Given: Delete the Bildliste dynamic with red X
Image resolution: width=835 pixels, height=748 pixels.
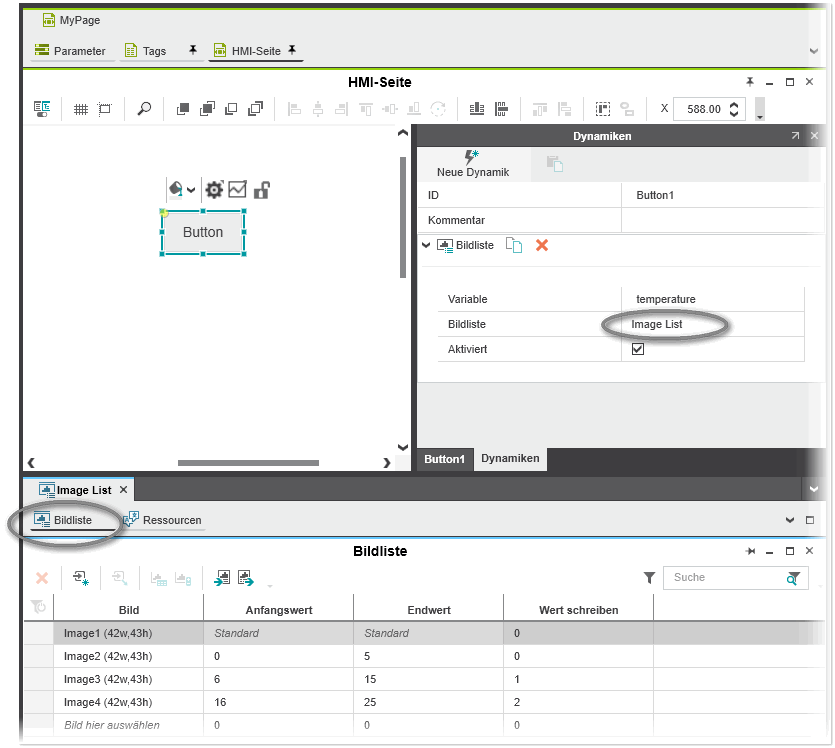Looking at the screenshot, I should pyautogui.click(x=542, y=245).
